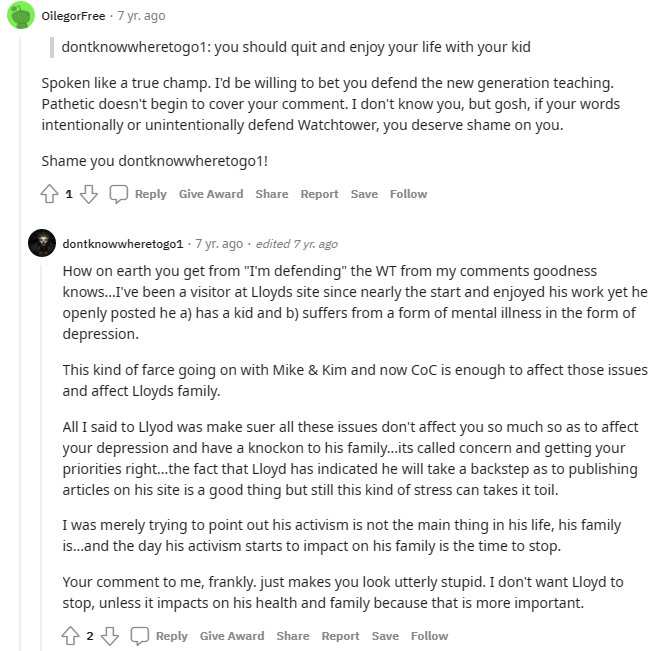Report dontknowwheretogo1's reply
Viewport: 667px width, 651px height.
pyautogui.click(x=340, y=636)
